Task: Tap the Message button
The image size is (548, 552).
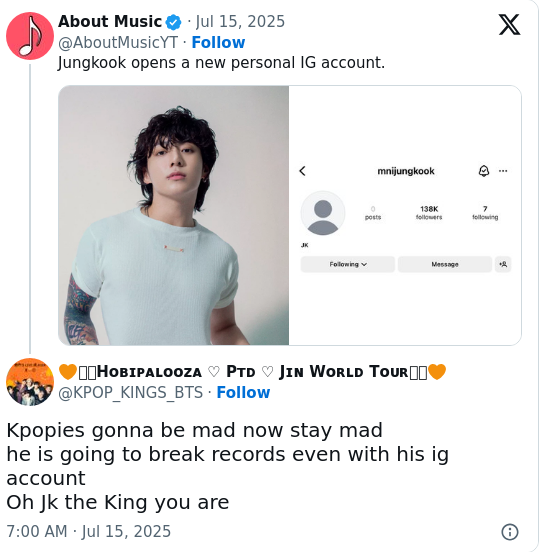Action: tap(445, 264)
